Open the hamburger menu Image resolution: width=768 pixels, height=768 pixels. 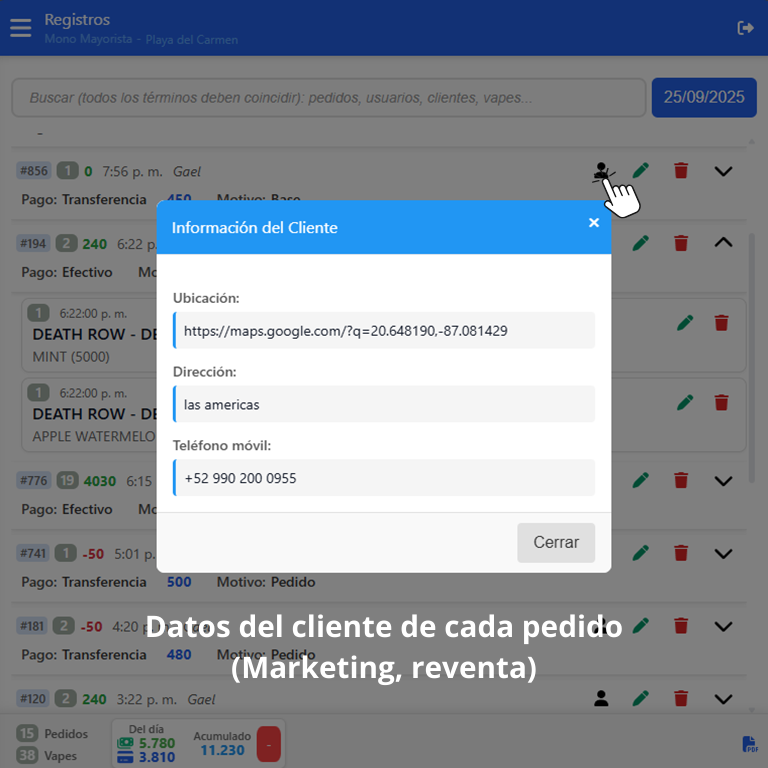20,28
